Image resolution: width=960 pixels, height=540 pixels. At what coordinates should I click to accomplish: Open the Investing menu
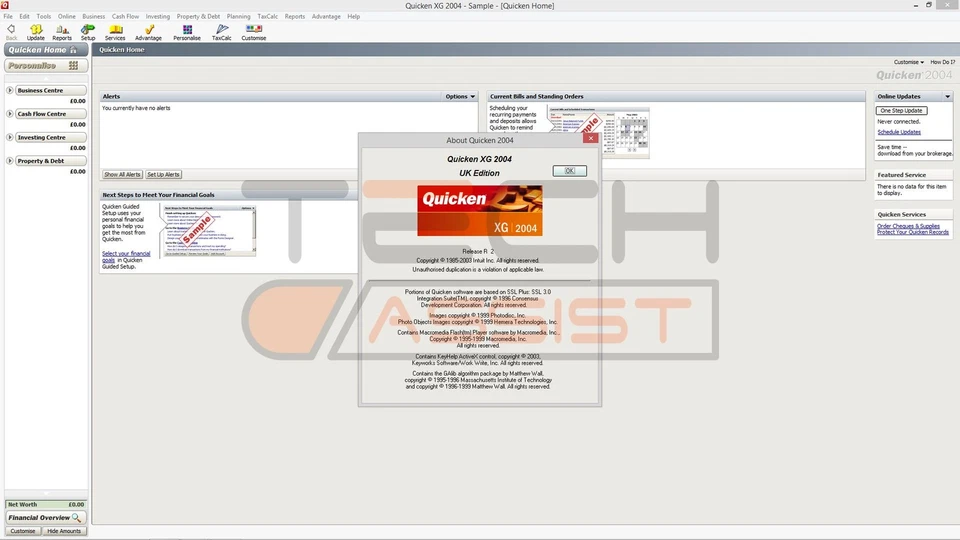click(x=157, y=17)
